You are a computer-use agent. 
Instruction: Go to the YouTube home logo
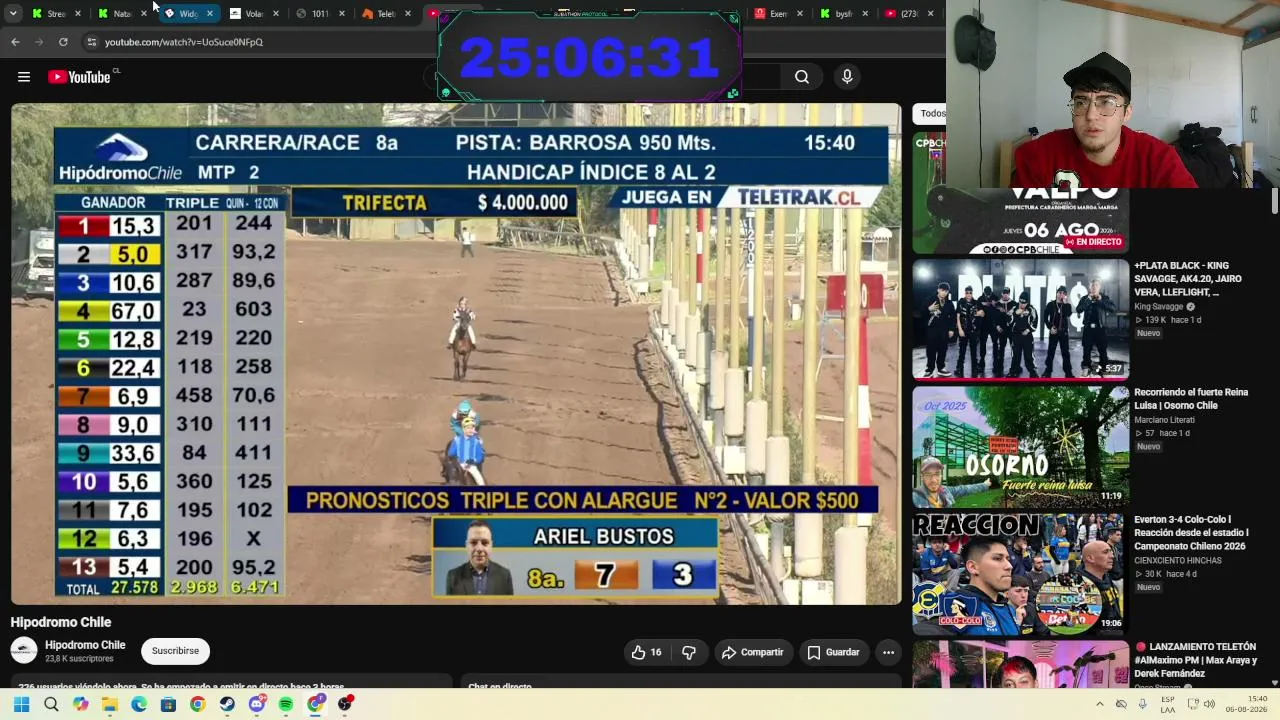click(x=79, y=77)
